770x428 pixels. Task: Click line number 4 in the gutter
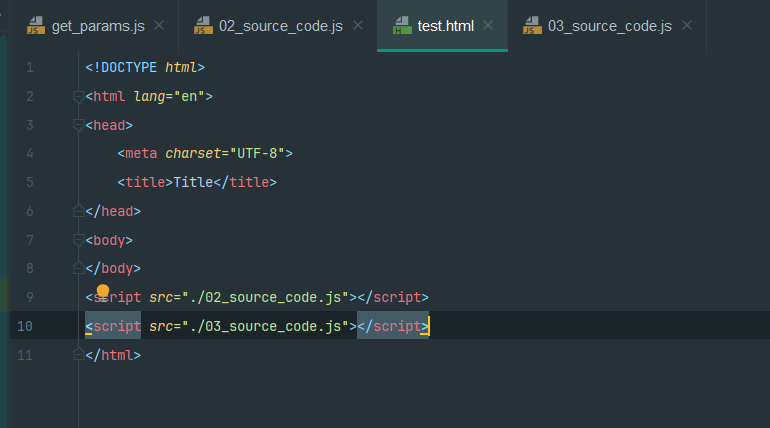tap(29, 154)
